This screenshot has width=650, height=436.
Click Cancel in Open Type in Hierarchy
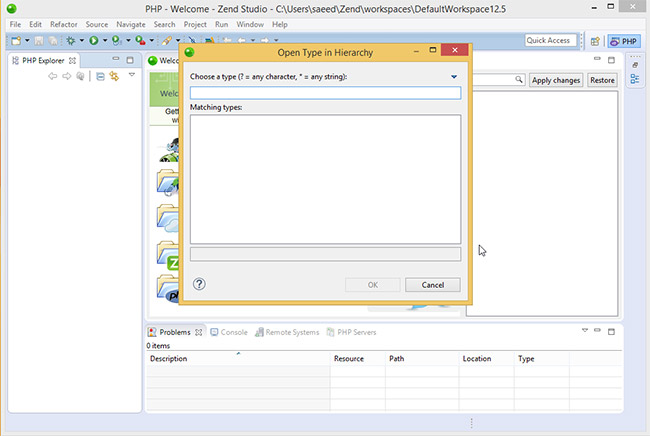432,285
